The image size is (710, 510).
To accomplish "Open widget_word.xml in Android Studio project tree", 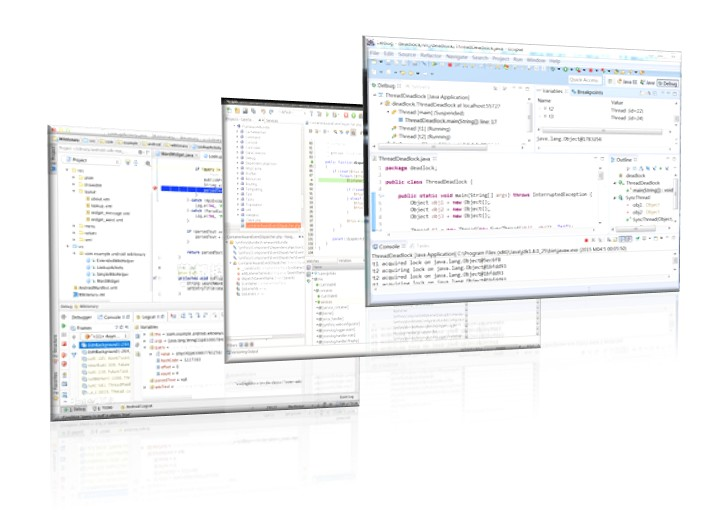I will point(104,219).
